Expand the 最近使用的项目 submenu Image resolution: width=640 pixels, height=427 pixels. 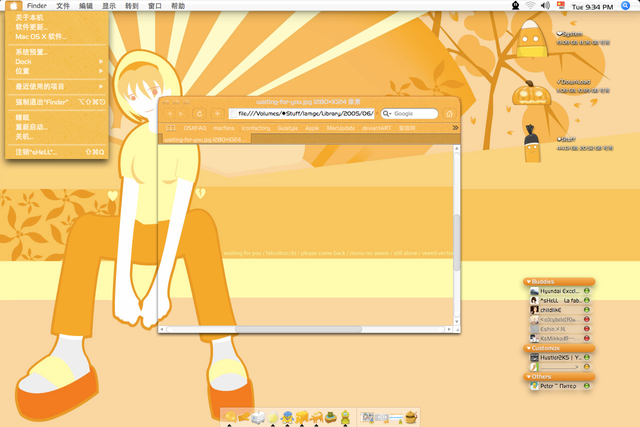(x=57, y=87)
